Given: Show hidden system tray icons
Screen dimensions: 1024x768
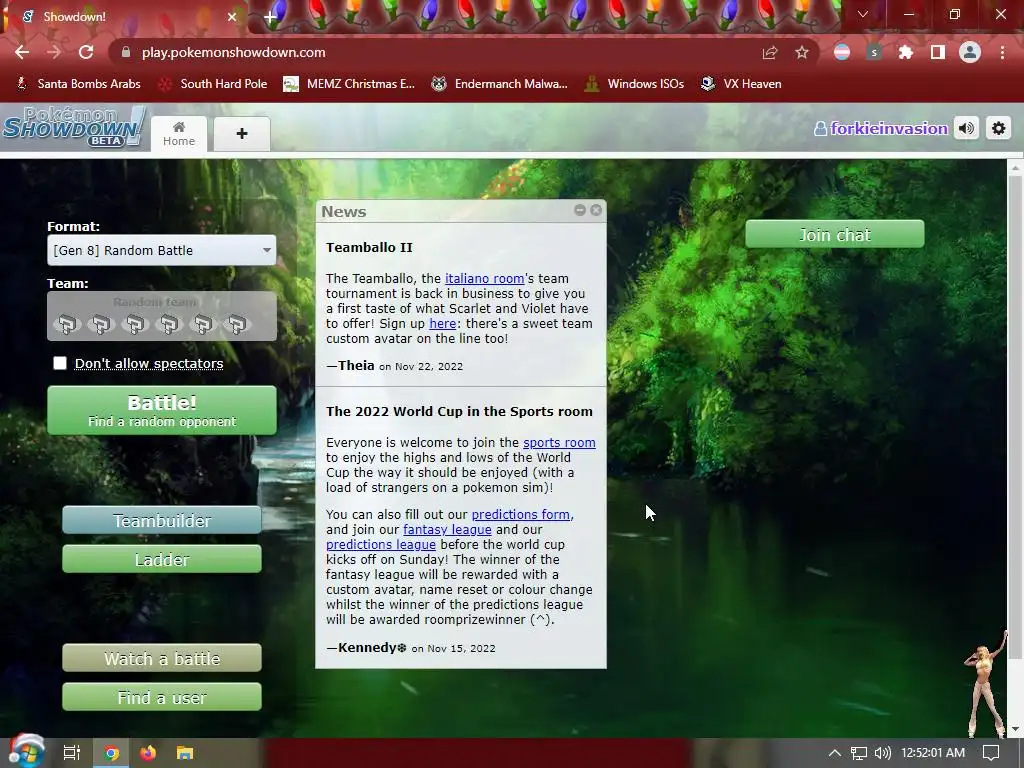Looking at the screenshot, I should pos(835,753).
